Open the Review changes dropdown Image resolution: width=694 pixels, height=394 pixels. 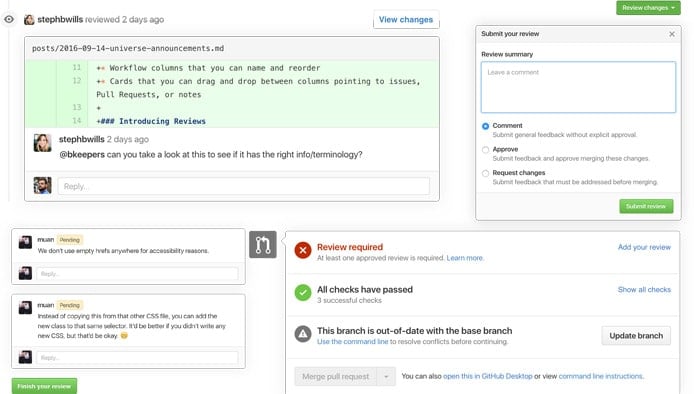[648, 8]
